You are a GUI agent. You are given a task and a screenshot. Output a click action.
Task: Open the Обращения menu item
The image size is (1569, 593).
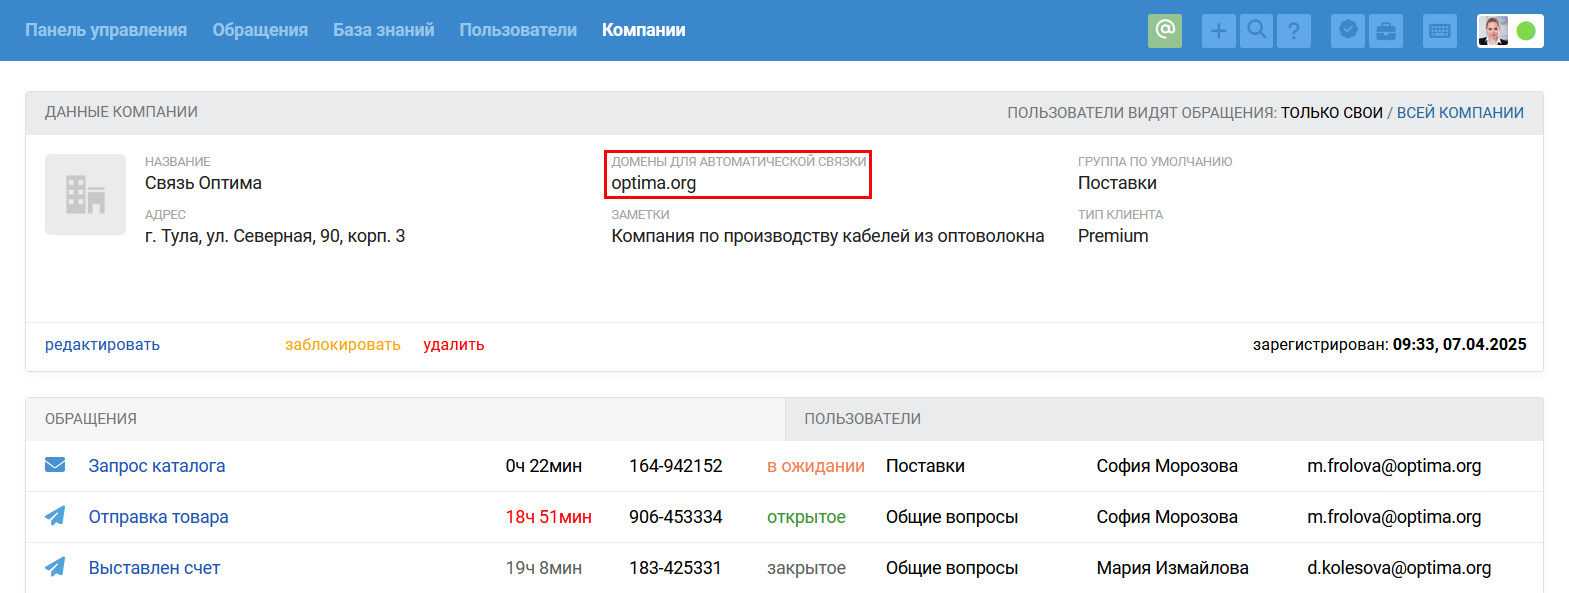[x=260, y=30]
